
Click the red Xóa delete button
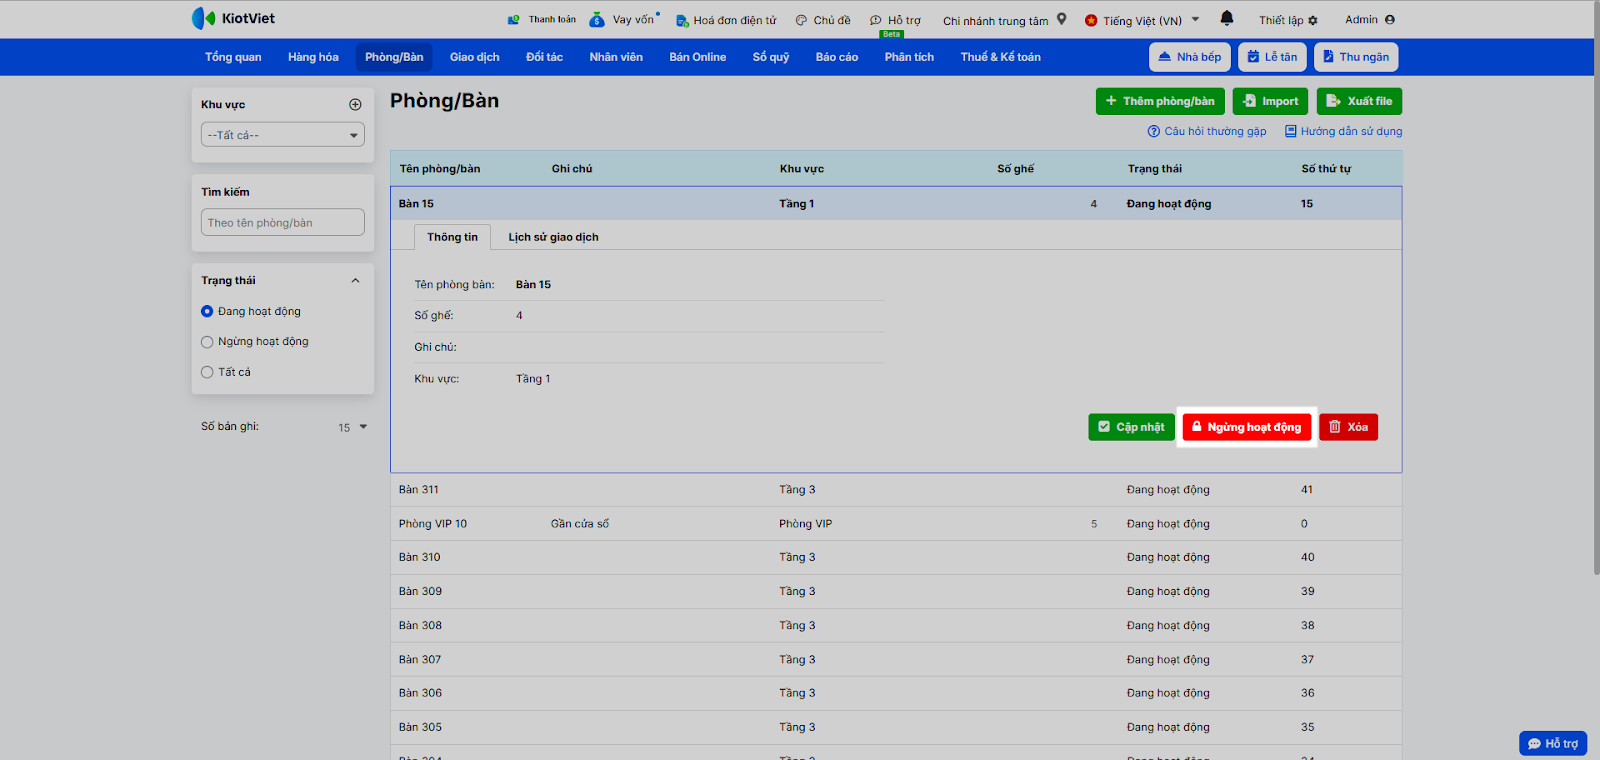coord(1348,427)
